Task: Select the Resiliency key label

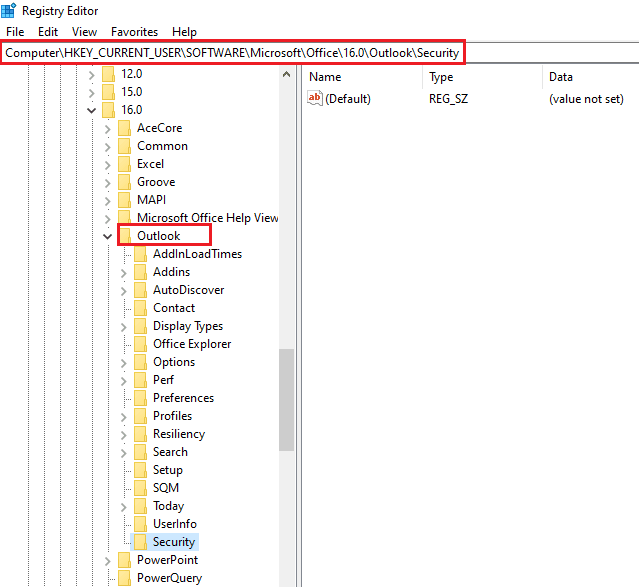Action: click(x=179, y=434)
